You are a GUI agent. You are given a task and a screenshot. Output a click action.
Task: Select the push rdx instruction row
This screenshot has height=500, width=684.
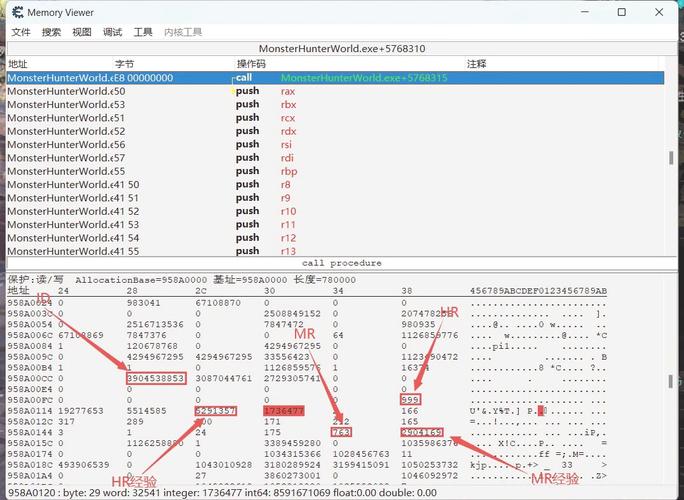(x=335, y=131)
